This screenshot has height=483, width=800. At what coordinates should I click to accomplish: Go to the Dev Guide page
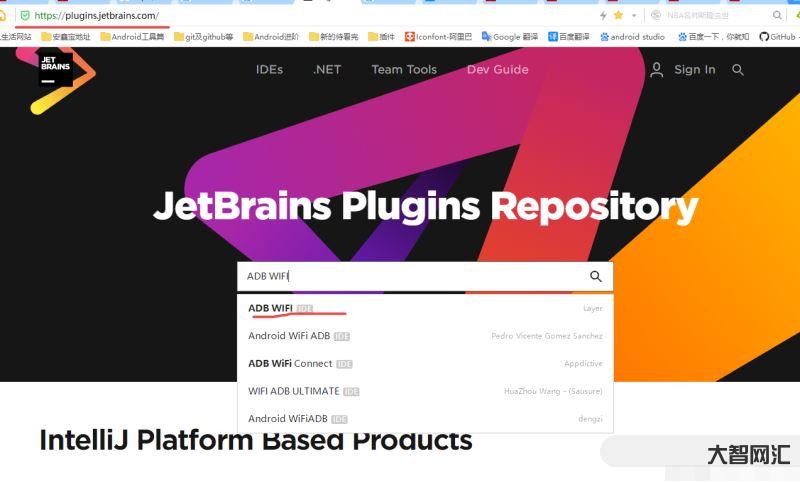497,70
